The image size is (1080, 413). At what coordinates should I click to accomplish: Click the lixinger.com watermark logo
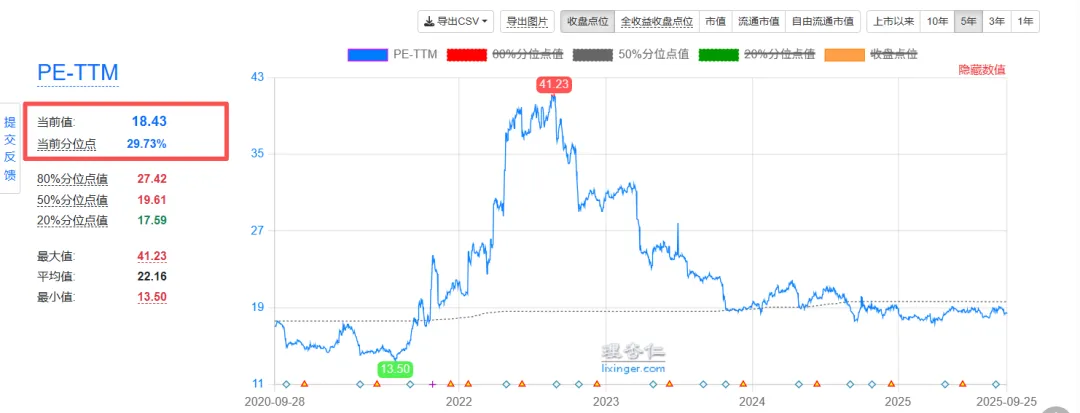pyautogui.click(x=633, y=358)
